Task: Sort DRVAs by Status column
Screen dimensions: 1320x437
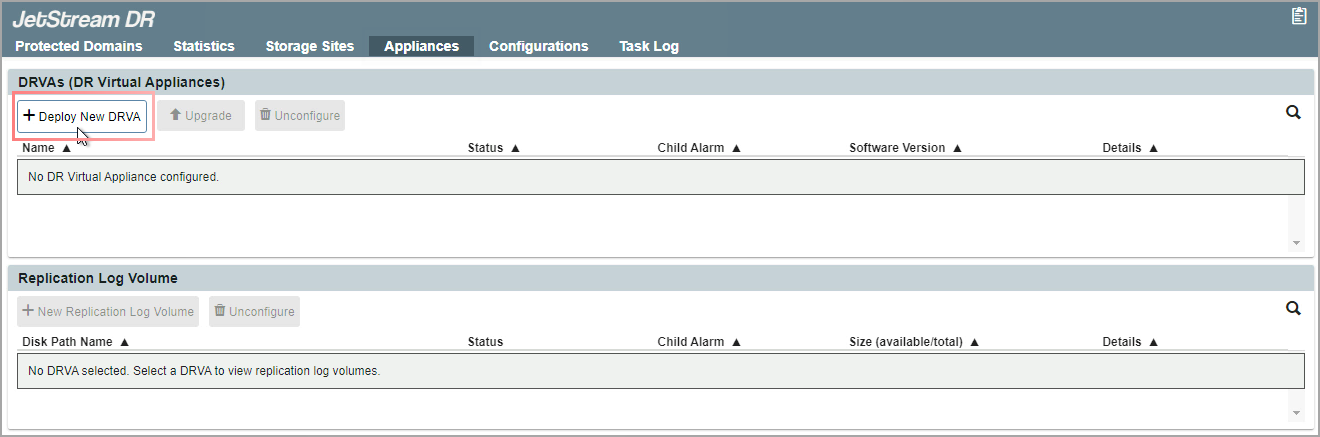Action: tap(494, 148)
